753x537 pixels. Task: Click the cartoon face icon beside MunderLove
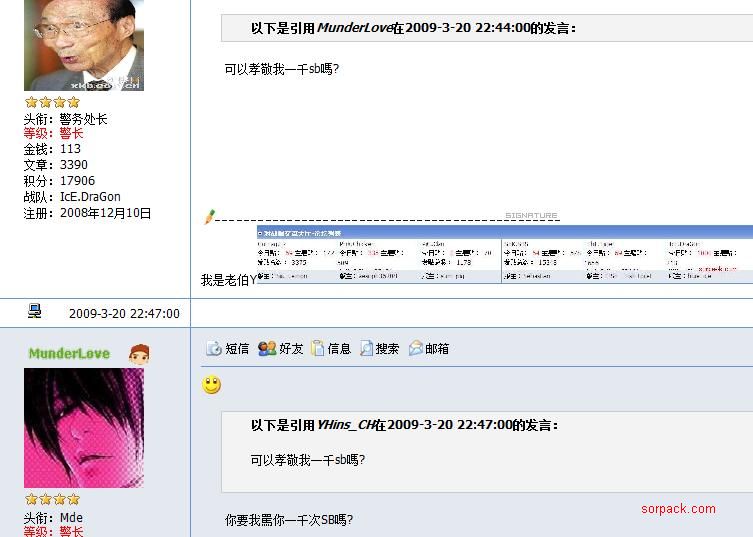139,353
